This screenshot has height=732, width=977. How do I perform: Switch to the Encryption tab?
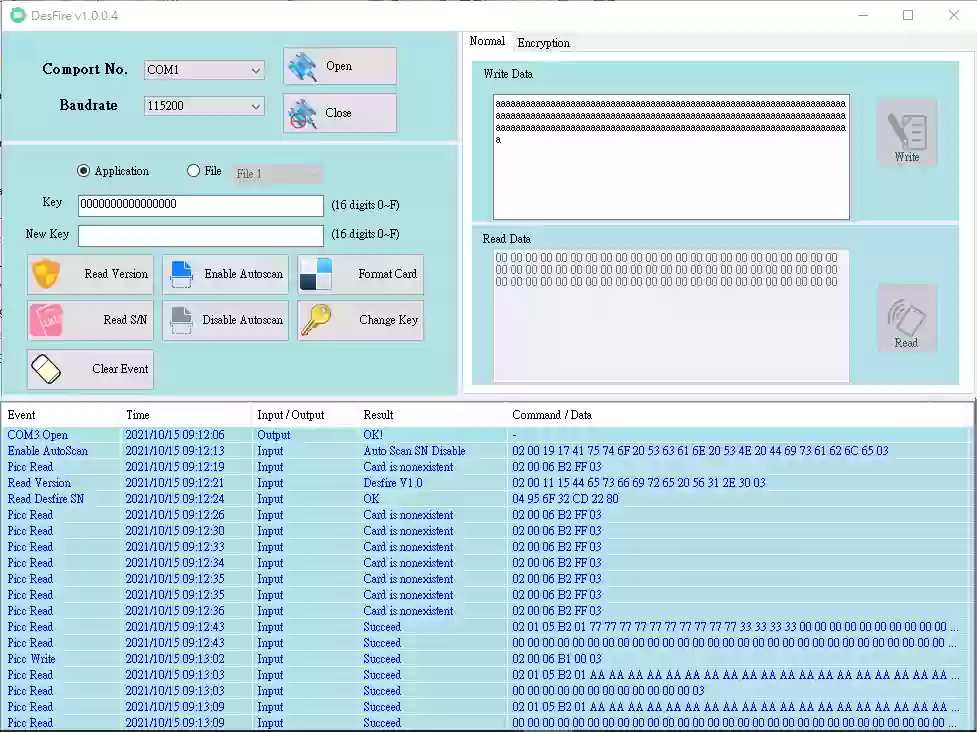[543, 43]
